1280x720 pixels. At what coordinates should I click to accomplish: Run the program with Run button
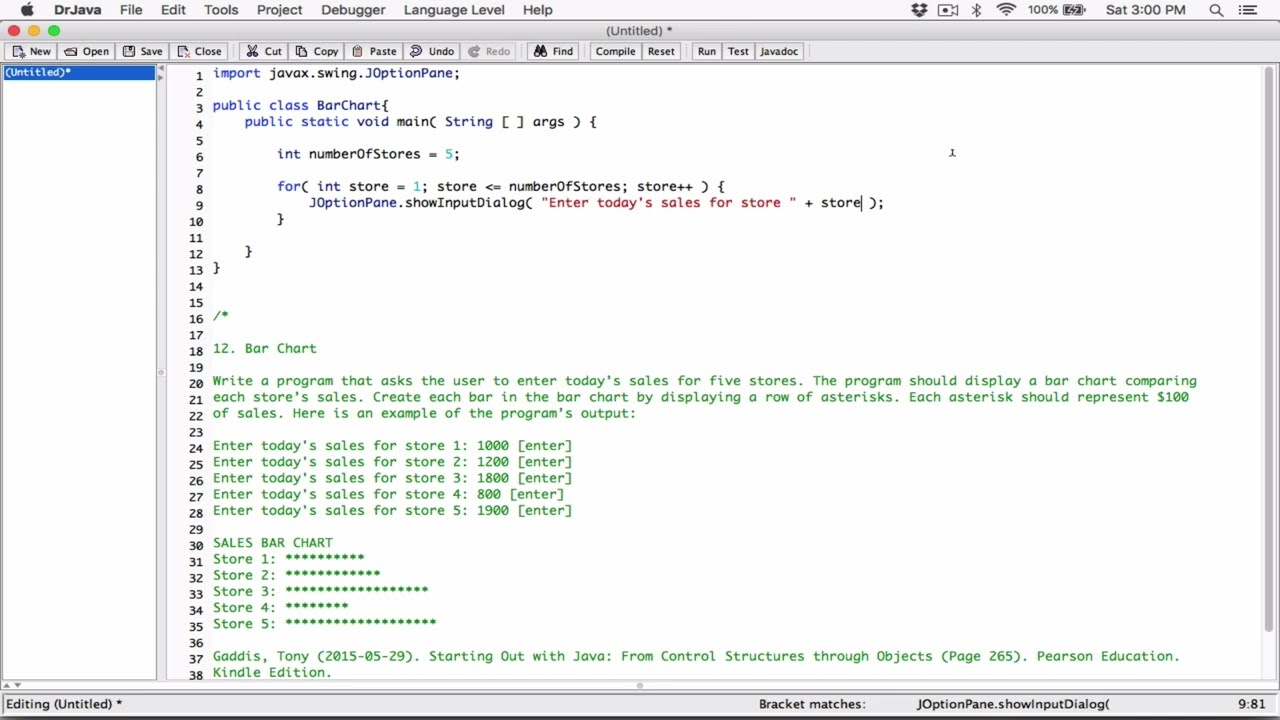(707, 51)
